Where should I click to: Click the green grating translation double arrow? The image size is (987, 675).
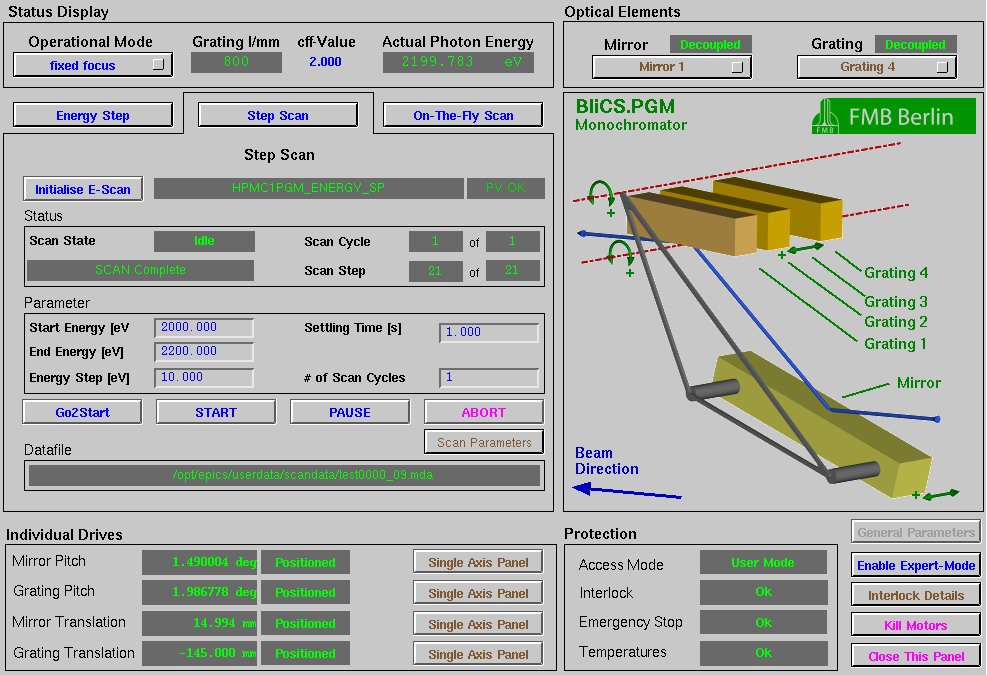pos(805,249)
